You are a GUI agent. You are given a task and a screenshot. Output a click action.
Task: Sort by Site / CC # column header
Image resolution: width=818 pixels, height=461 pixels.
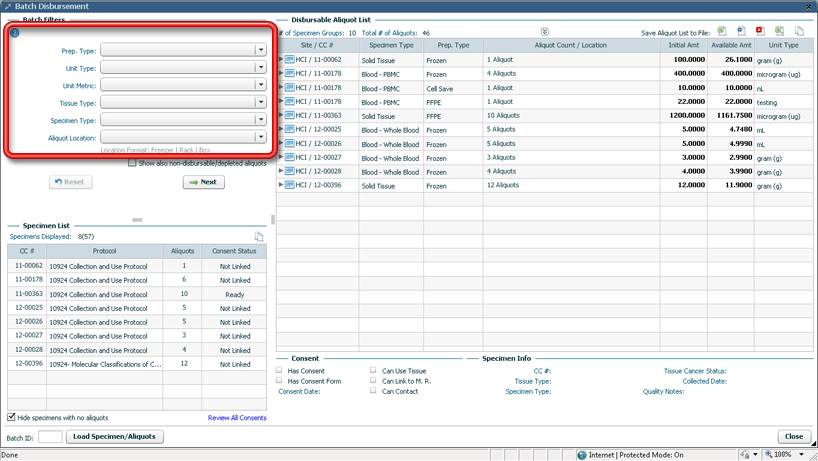pos(318,45)
